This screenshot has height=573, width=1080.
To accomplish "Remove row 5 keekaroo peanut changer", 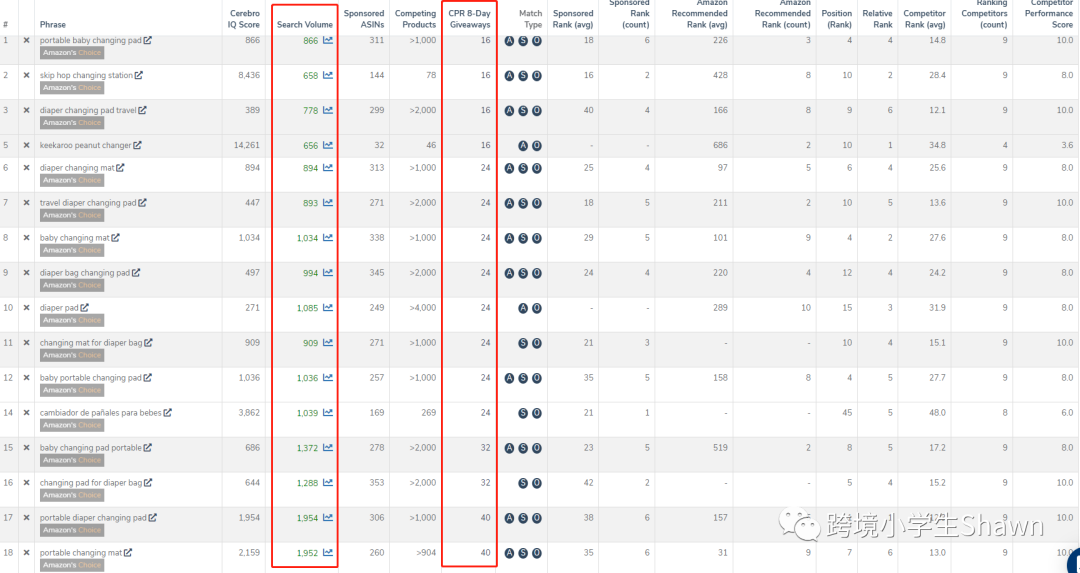I will tap(26, 145).
